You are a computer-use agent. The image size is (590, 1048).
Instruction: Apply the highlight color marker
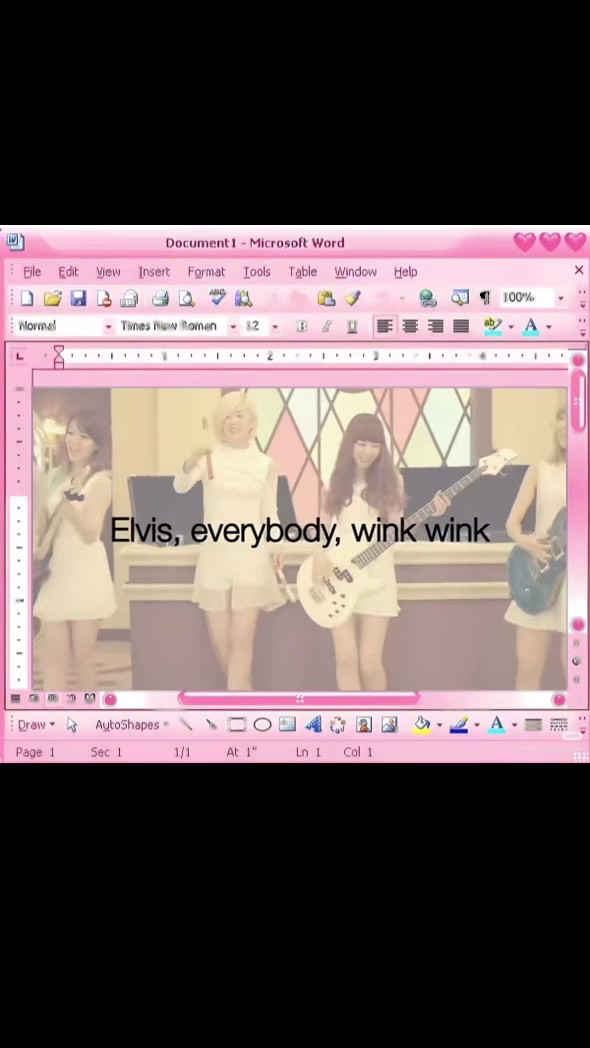pyautogui.click(x=492, y=326)
